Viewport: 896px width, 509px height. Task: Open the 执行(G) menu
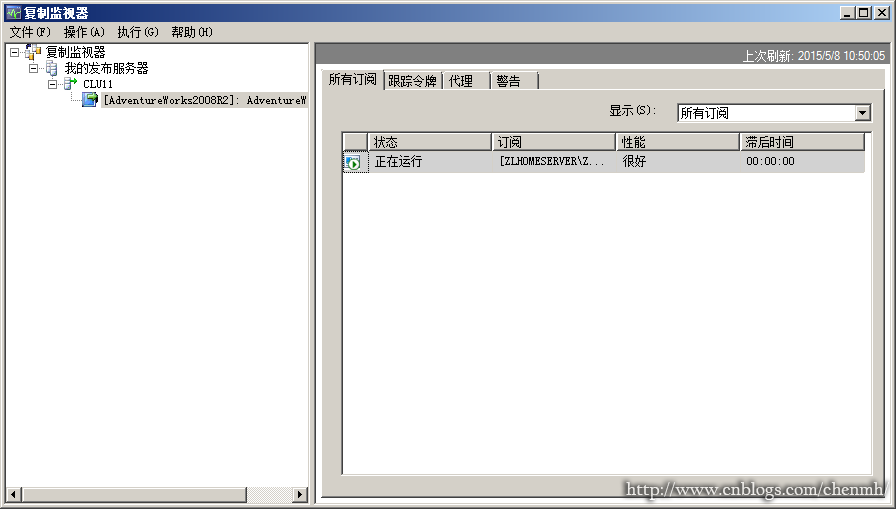click(138, 32)
